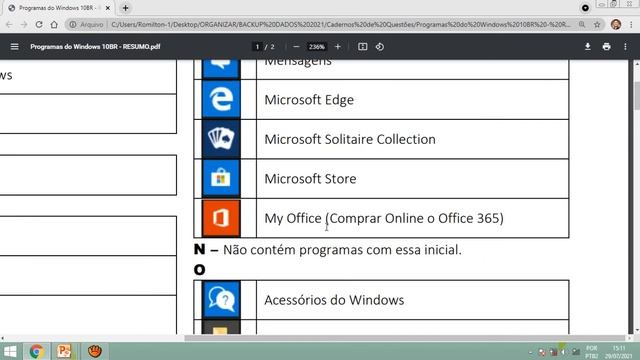Go to the browser home page
Viewport: 640px width, 360px height.
pos(54,24)
